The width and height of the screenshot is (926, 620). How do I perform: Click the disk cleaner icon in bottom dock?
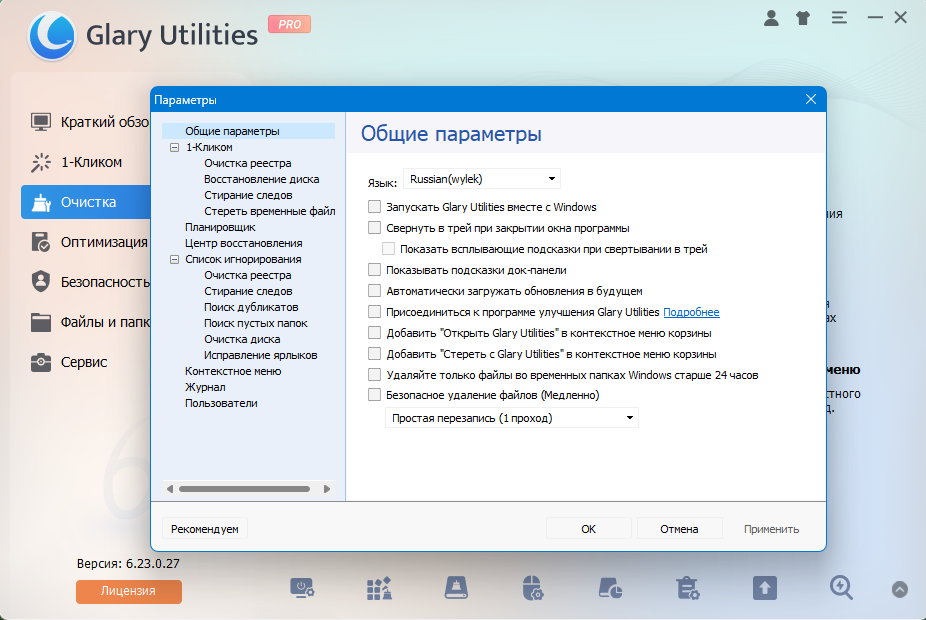tap(456, 588)
